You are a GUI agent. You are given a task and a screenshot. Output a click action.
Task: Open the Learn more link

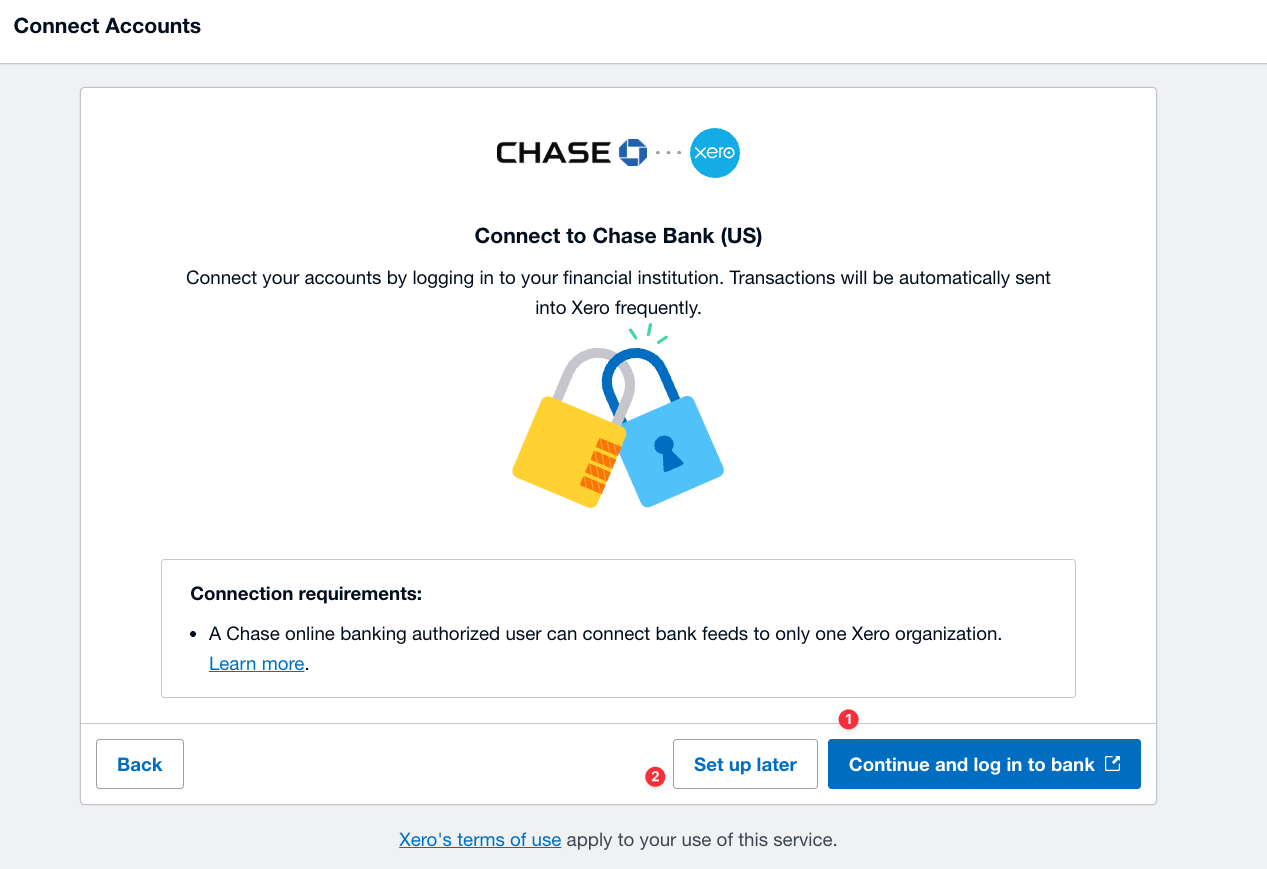coord(256,663)
